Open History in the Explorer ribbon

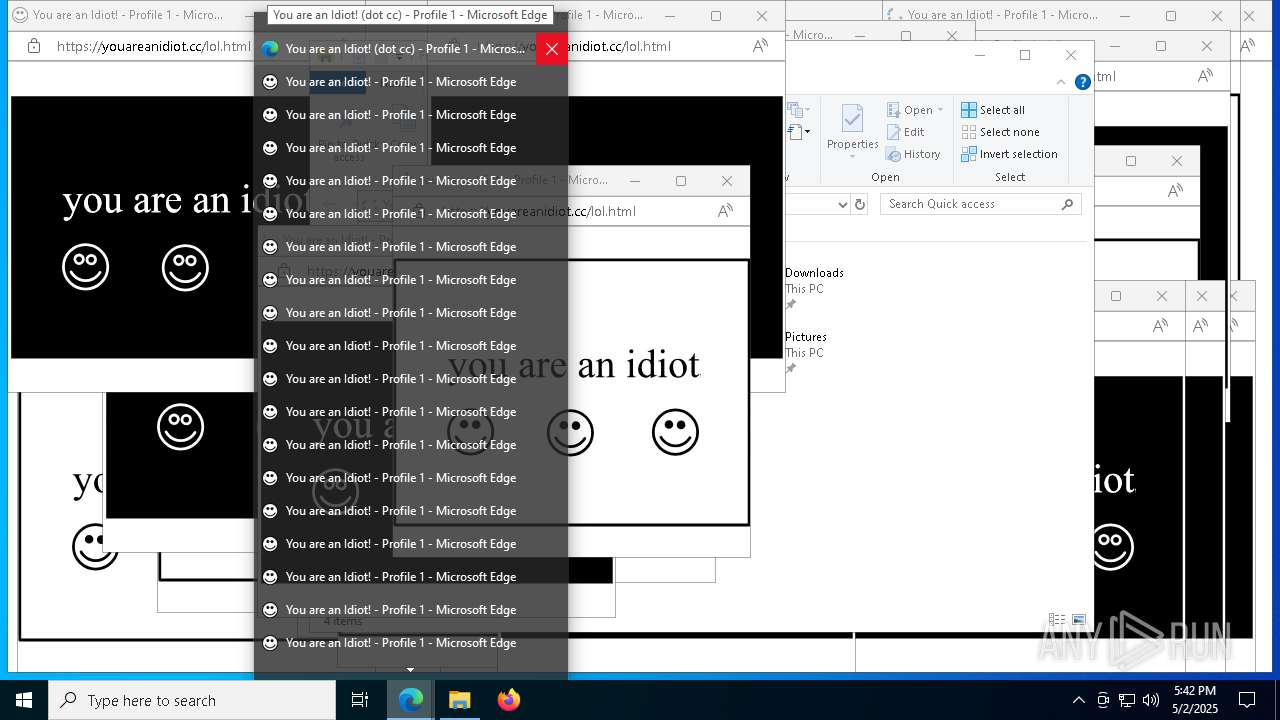pos(913,154)
